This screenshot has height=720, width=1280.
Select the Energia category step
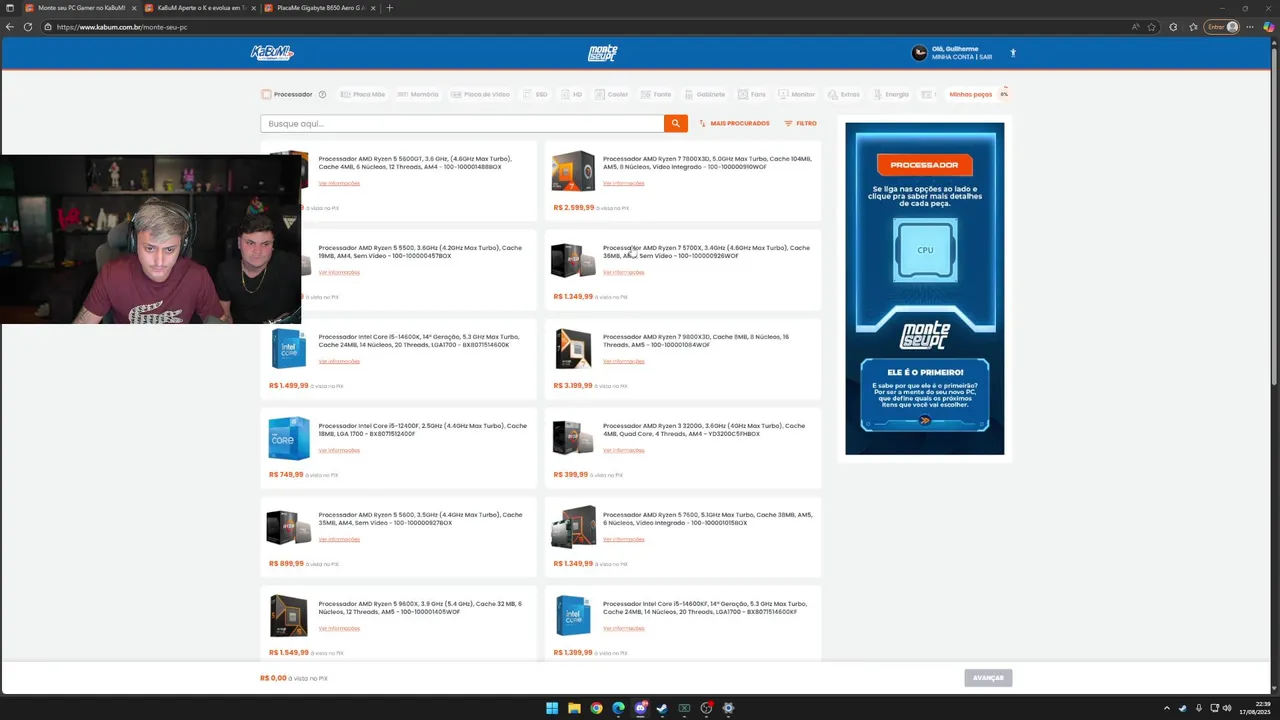pos(890,94)
